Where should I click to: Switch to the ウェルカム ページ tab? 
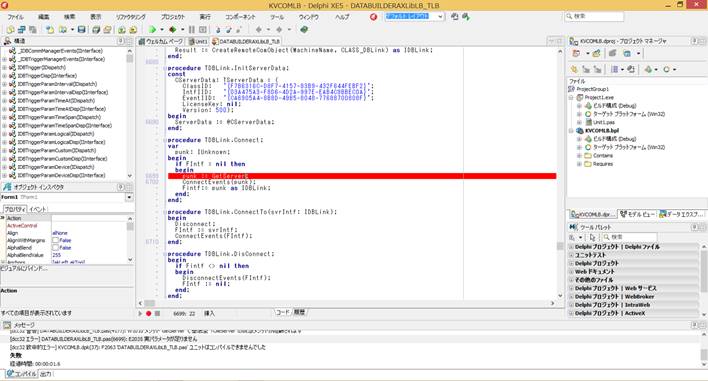pyautogui.click(x=161, y=41)
